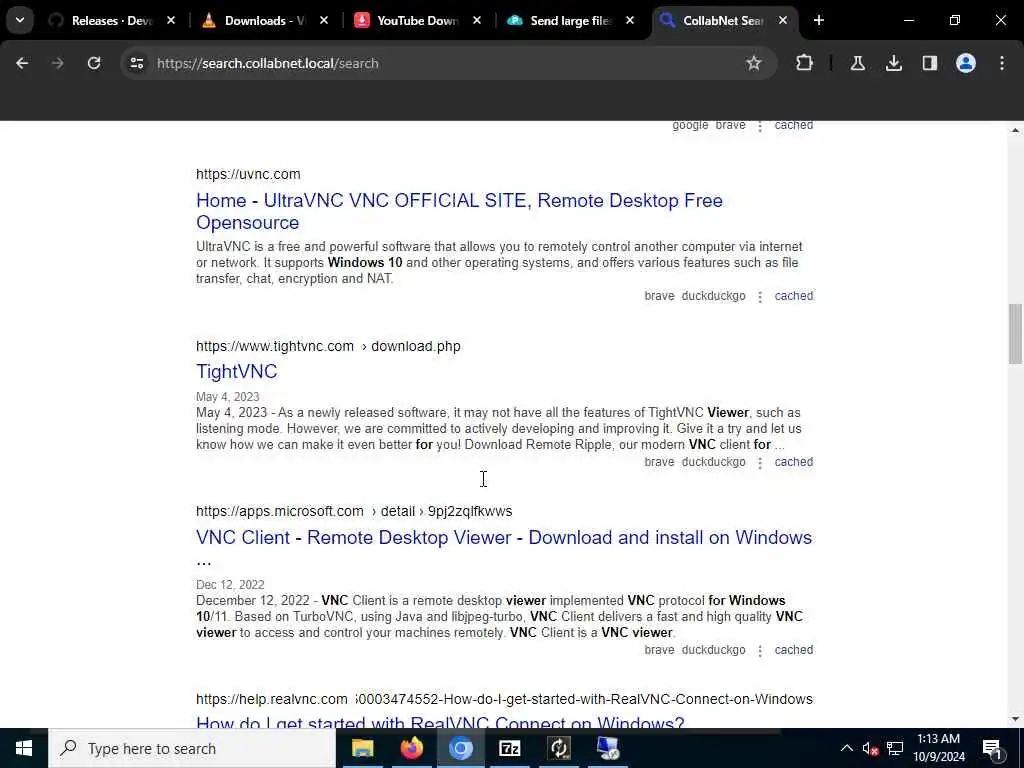
Task: Switch to Send large files tab
Action: (x=569, y=21)
